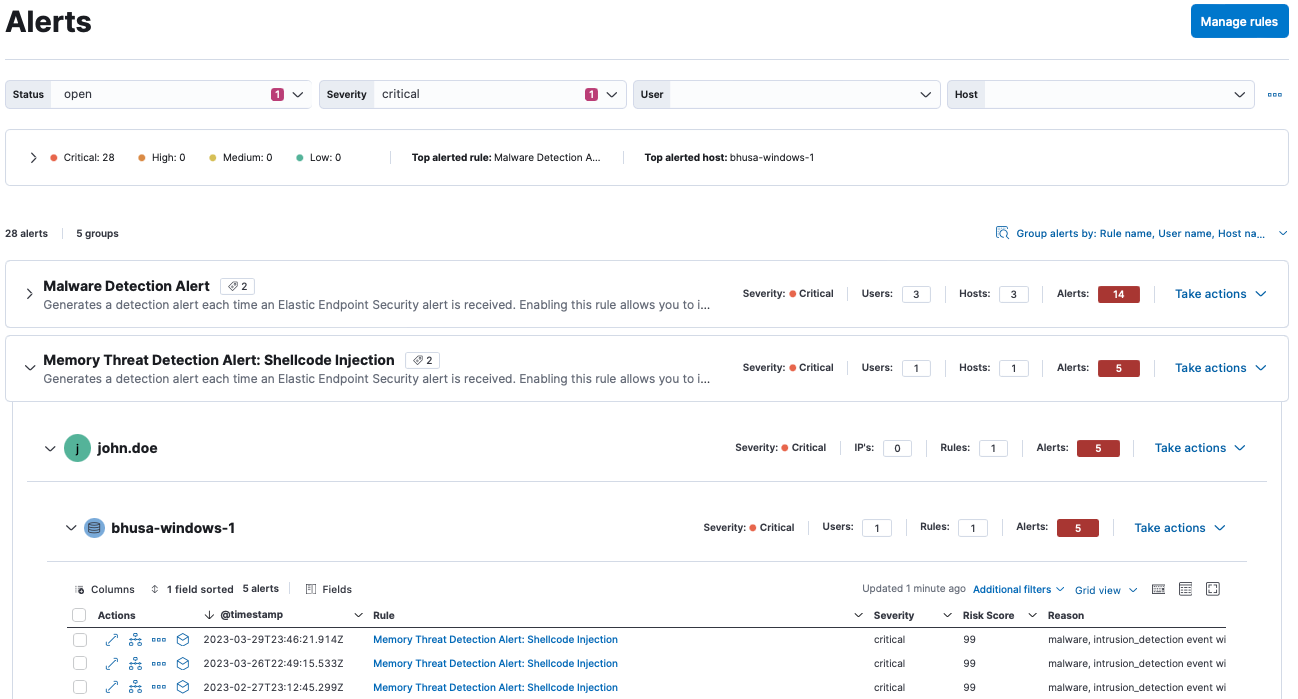The width and height of the screenshot is (1298, 699).
Task: Click the Group alerts by inspect icon
Action: 1002,233
